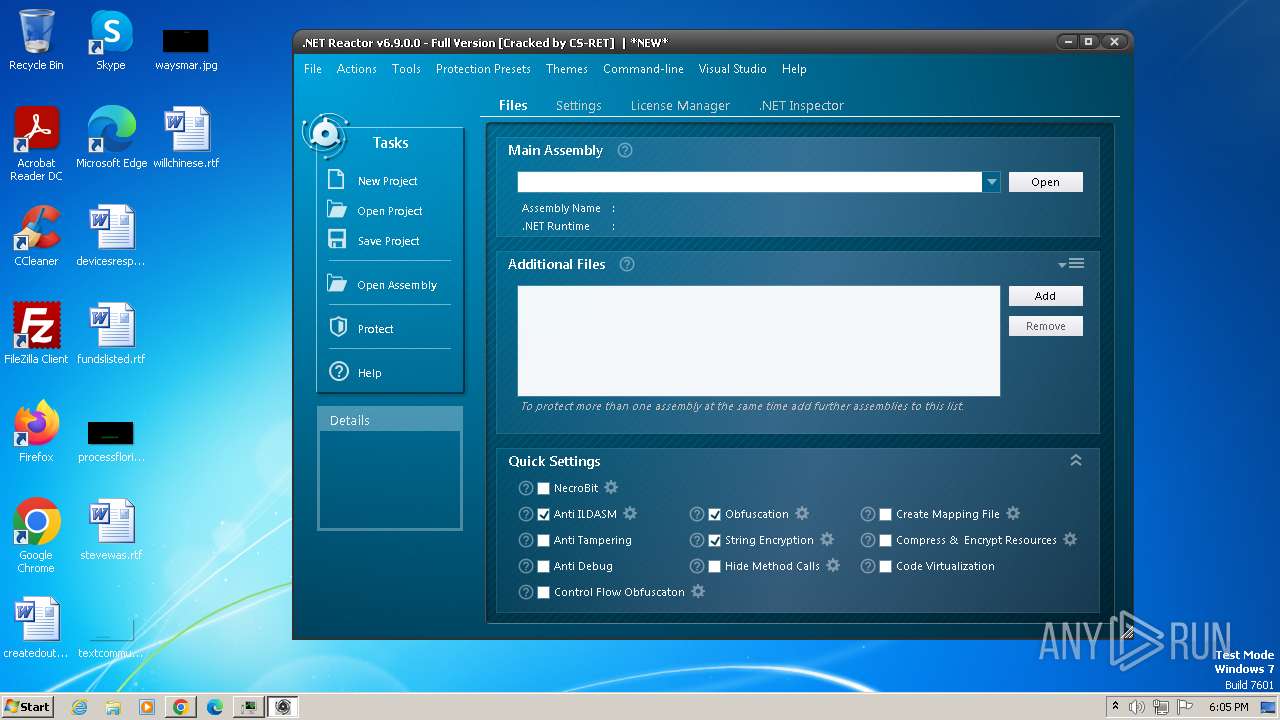Click Google Chrome taskbar icon

[x=180, y=707]
